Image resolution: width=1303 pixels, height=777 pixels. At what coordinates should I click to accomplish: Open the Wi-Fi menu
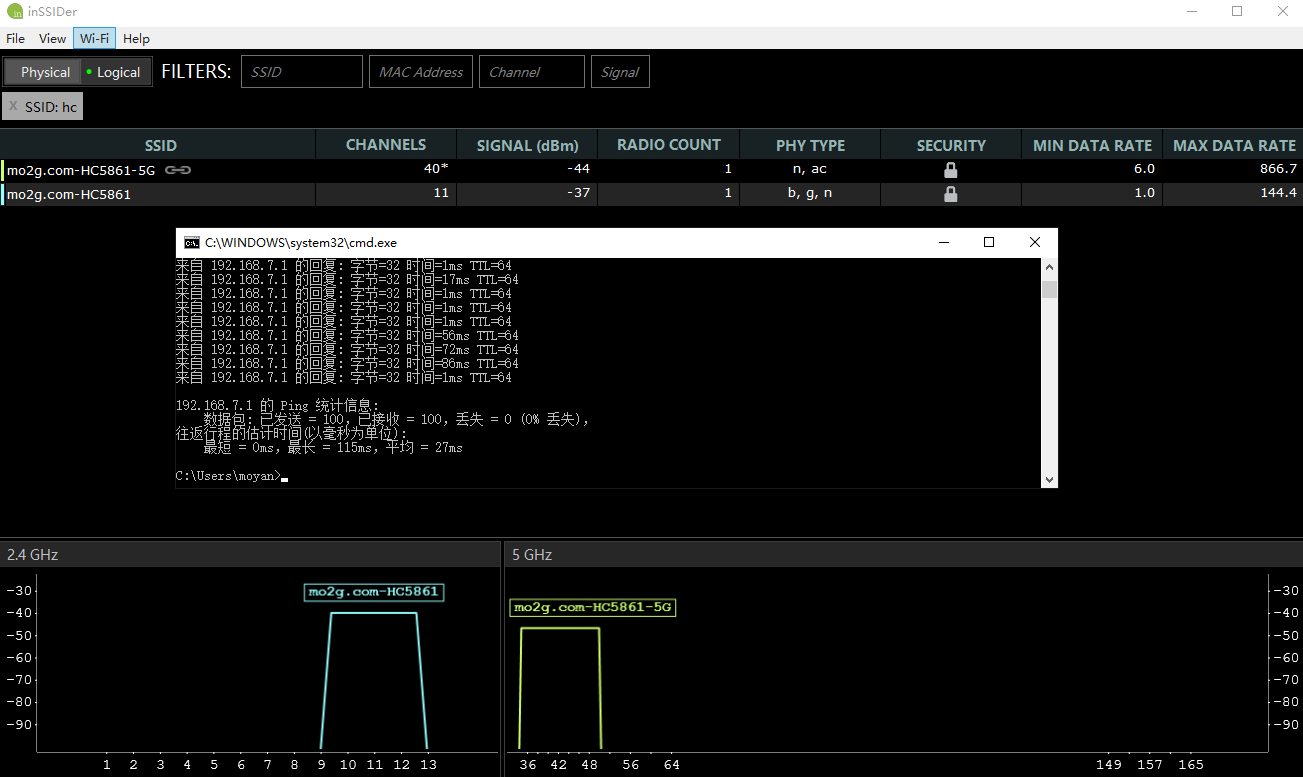tap(95, 39)
